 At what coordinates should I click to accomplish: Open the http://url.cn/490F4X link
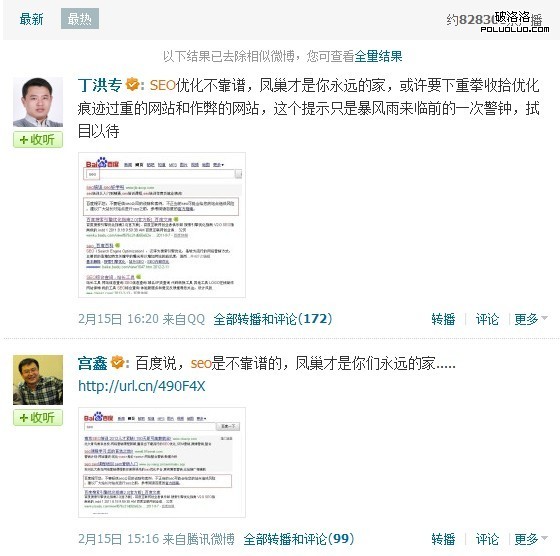pyautogui.click(x=142, y=386)
